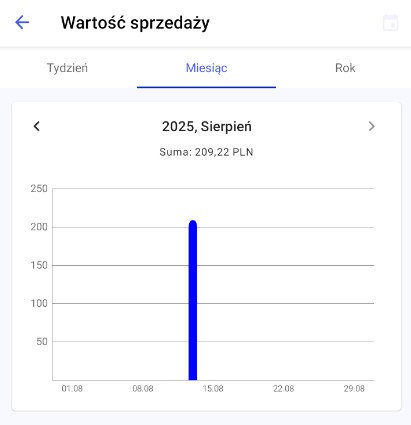Tap the blue sales bar in chart
The image size is (411, 425).
pyautogui.click(x=193, y=300)
